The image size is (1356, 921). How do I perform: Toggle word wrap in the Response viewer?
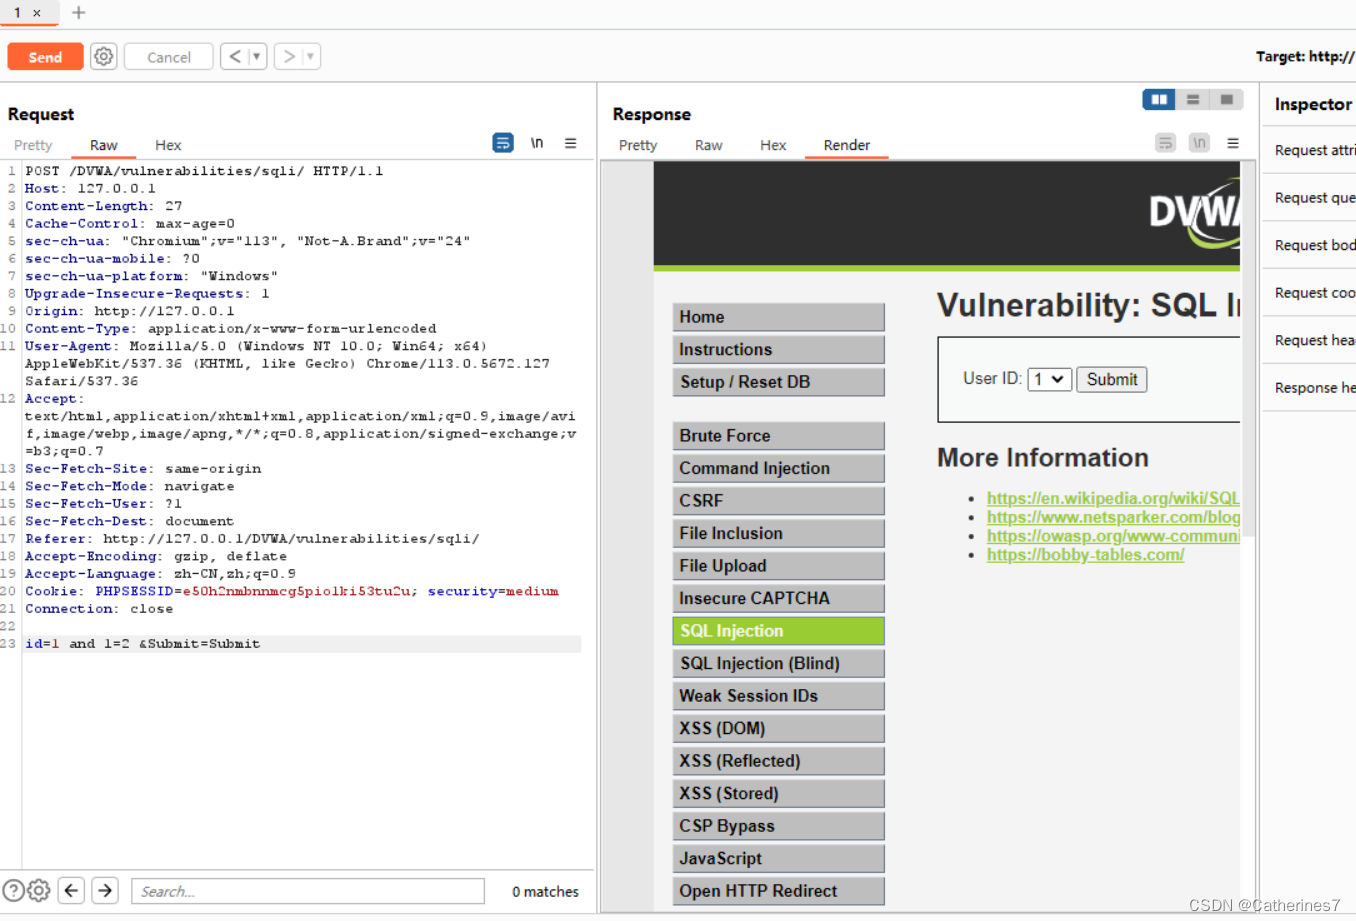pos(1165,143)
